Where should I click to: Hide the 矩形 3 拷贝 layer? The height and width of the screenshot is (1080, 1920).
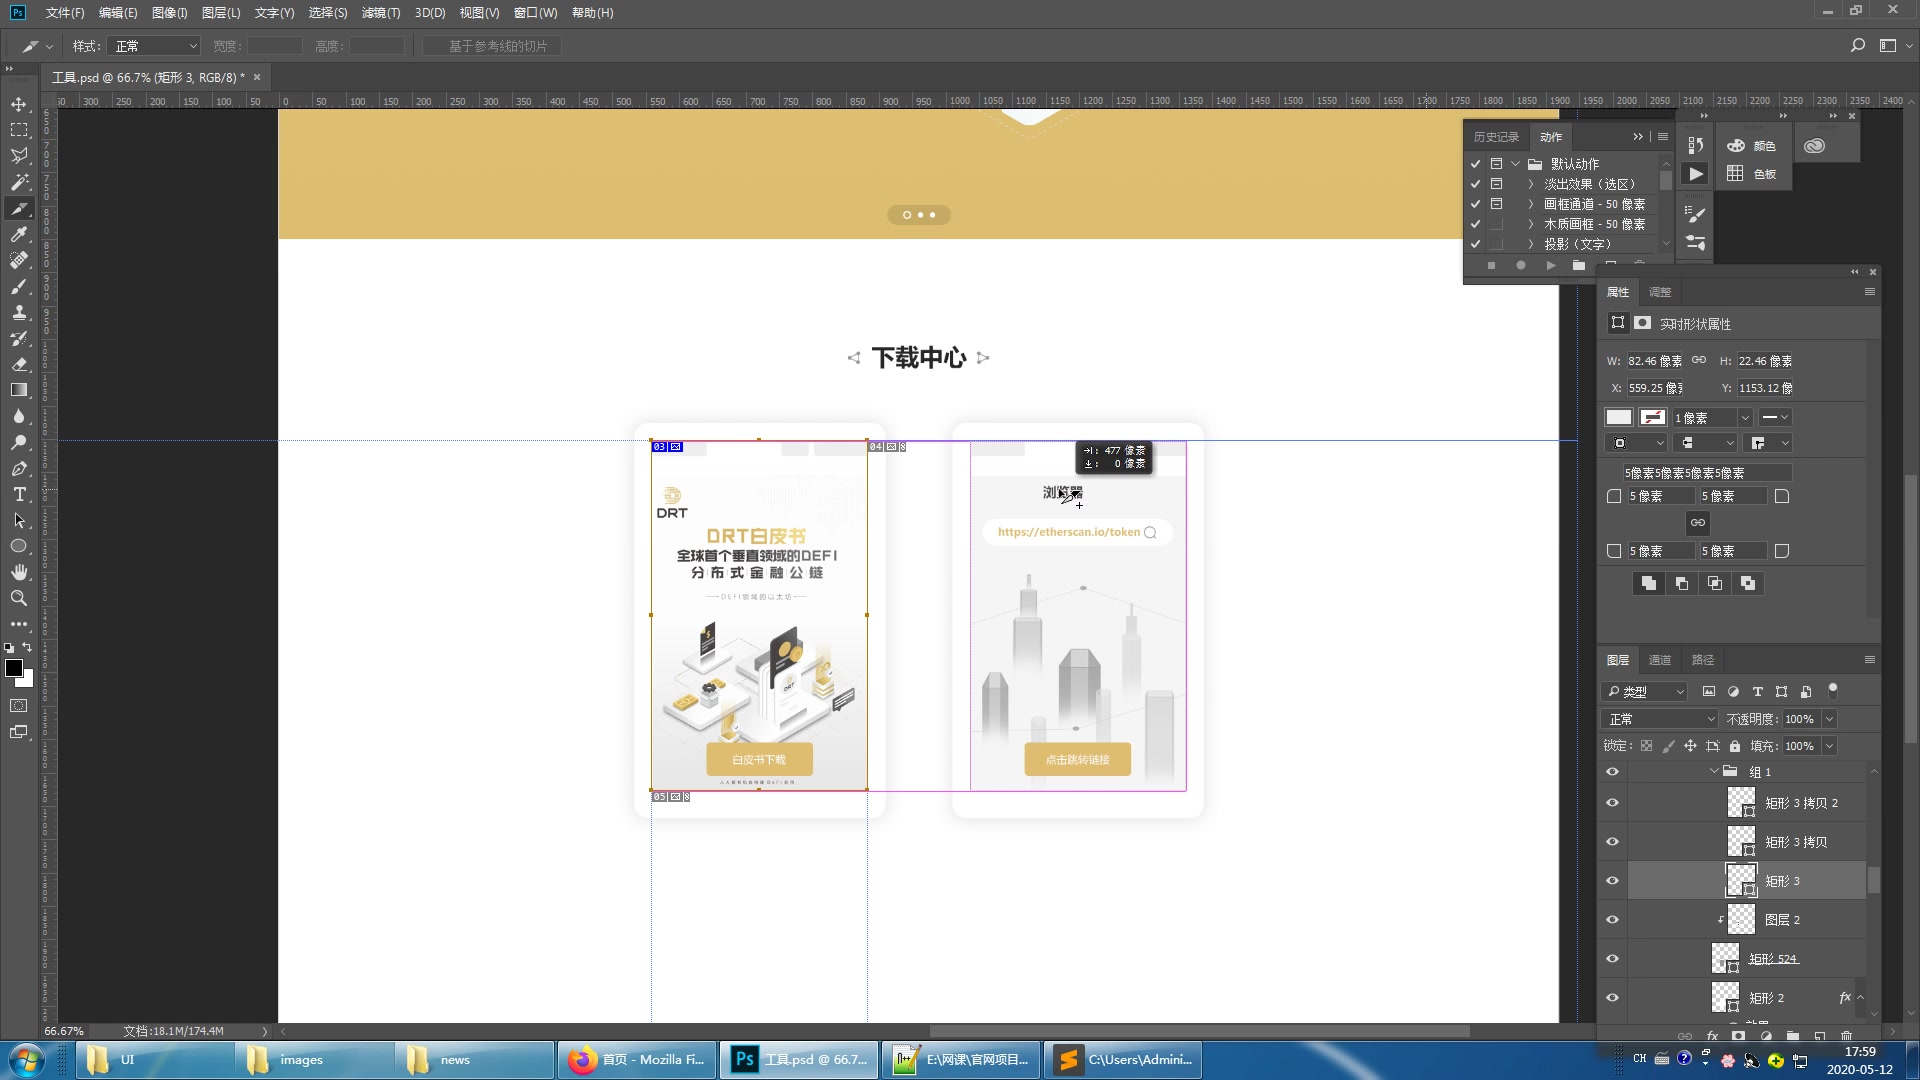[x=1612, y=842]
